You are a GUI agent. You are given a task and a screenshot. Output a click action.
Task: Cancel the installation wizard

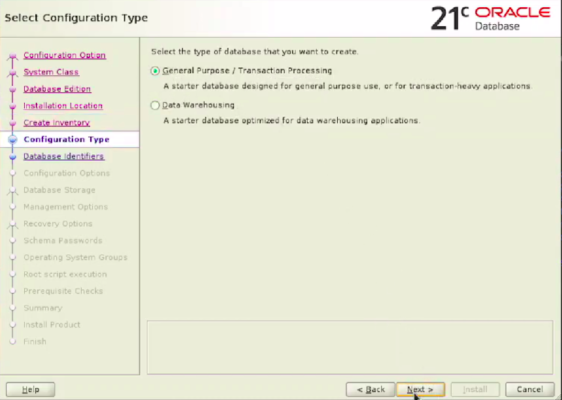tap(530, 389)
